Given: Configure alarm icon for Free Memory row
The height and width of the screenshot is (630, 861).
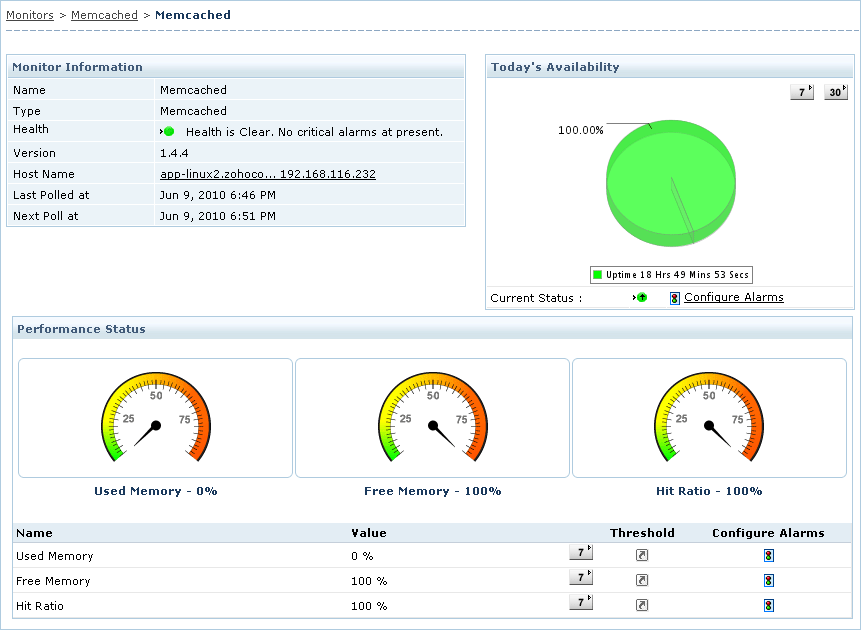Looking at the screenshot, I should 769,580.
